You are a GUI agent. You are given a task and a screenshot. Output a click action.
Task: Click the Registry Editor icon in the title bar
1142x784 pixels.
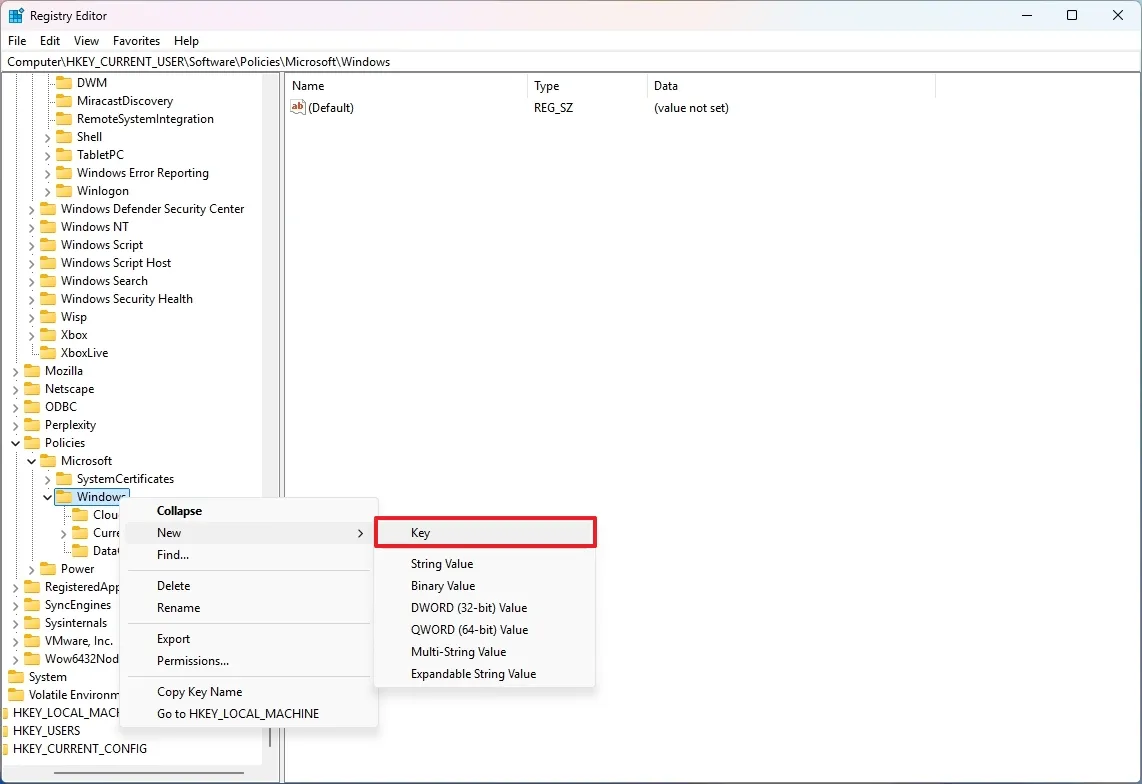[x=16, y=15]
